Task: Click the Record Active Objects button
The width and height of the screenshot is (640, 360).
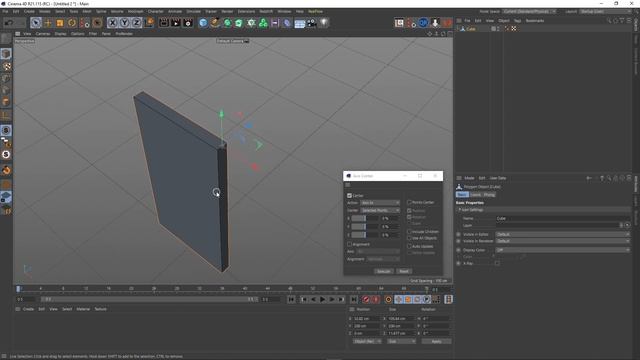Action: tap(366, 300)
